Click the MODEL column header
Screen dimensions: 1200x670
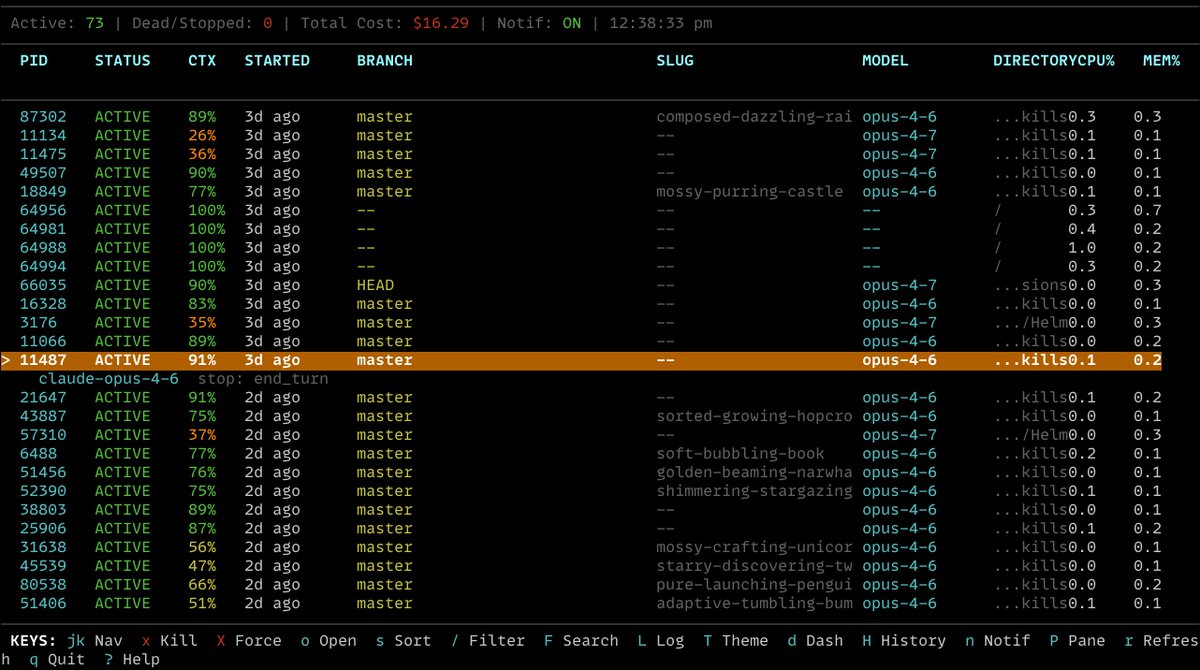[x=886, y=60]
